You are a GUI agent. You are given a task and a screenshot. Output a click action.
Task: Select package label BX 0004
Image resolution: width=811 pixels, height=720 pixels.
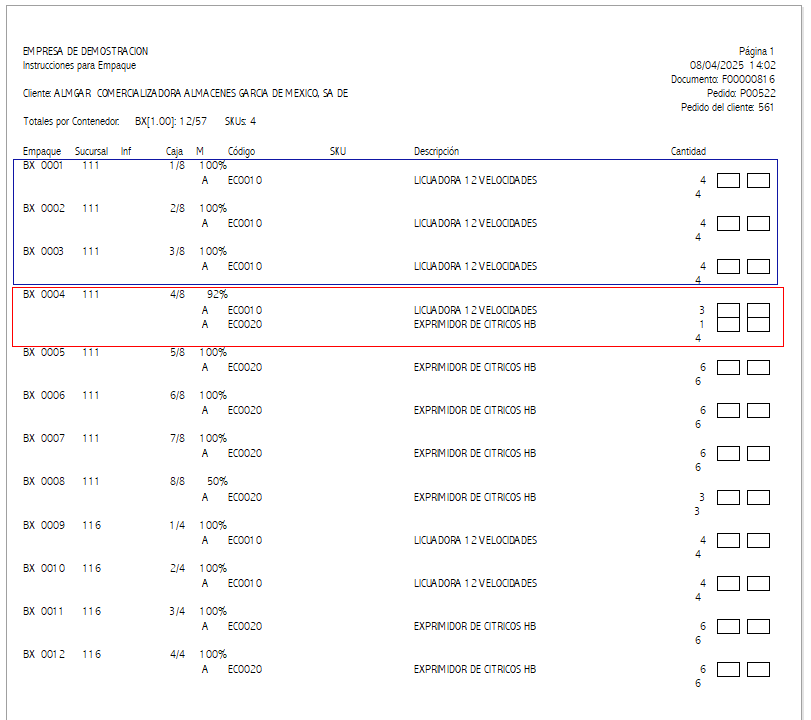click(x=44, y=294)
